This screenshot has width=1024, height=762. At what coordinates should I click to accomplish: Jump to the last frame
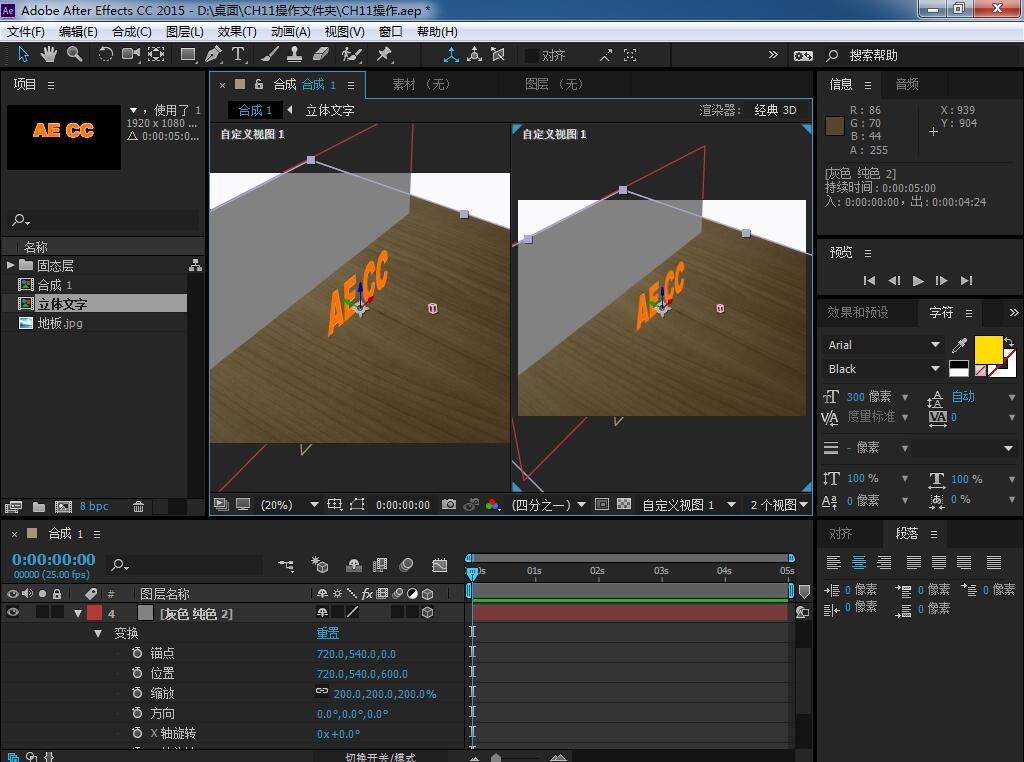pos(967,281)
